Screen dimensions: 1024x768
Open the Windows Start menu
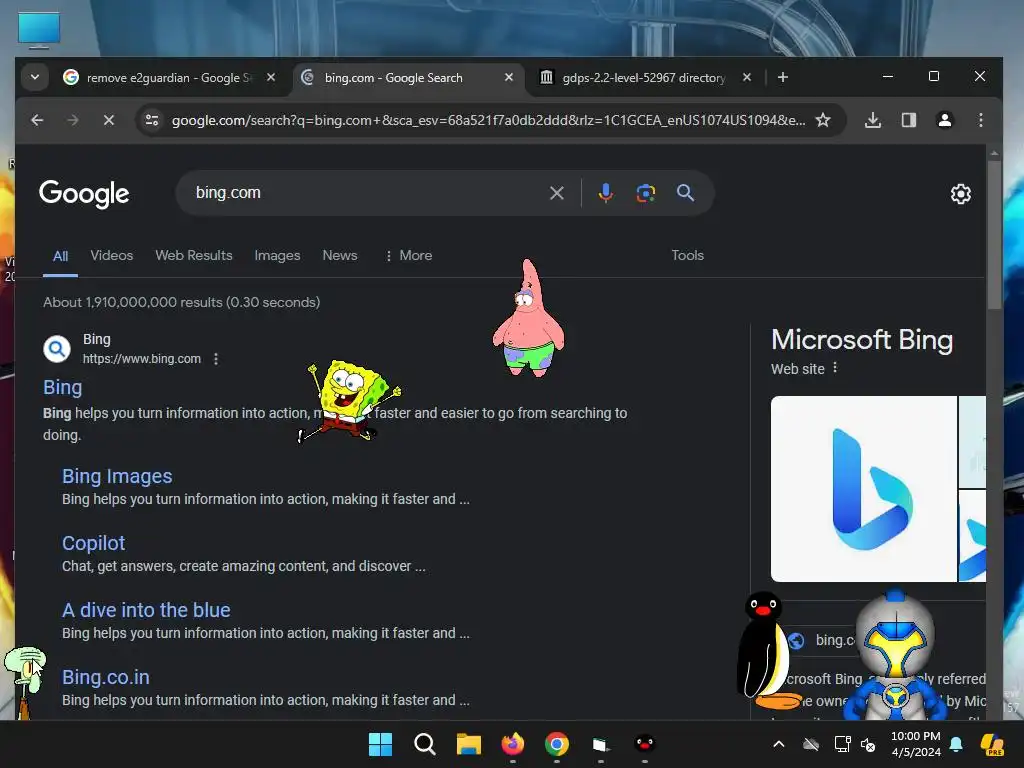[380, 744]
